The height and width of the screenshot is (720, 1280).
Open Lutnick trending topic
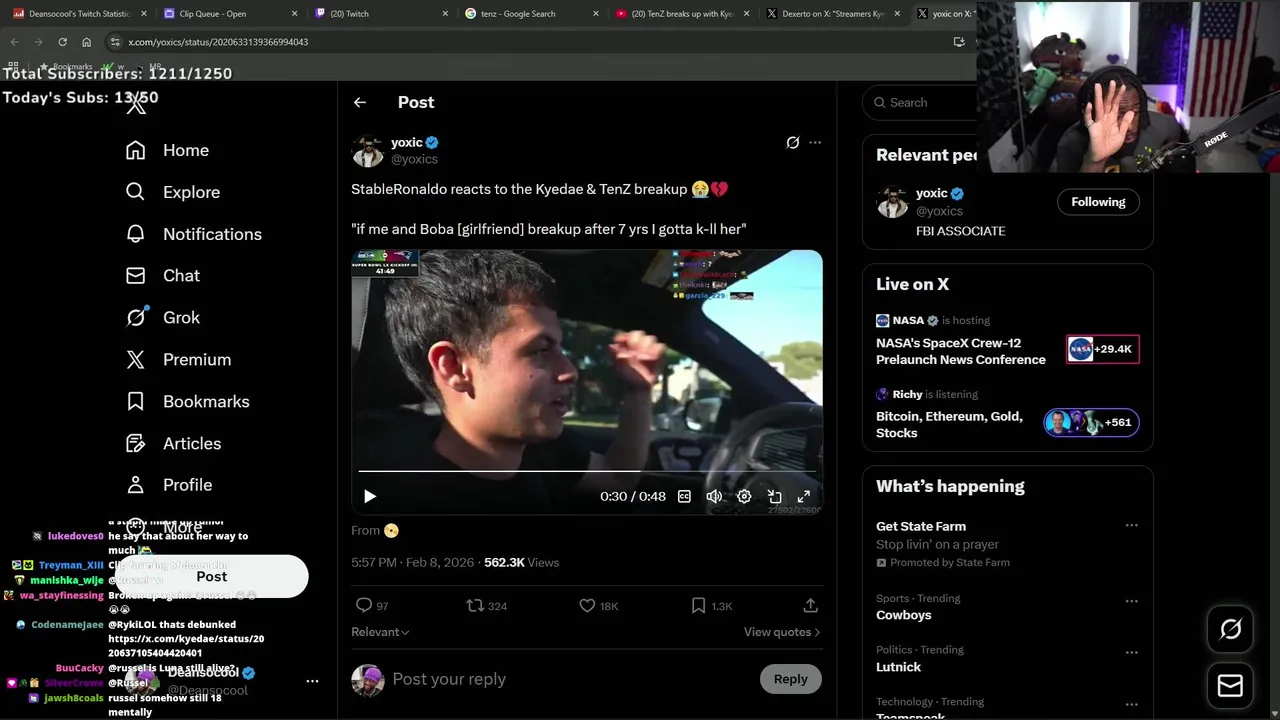898,666
